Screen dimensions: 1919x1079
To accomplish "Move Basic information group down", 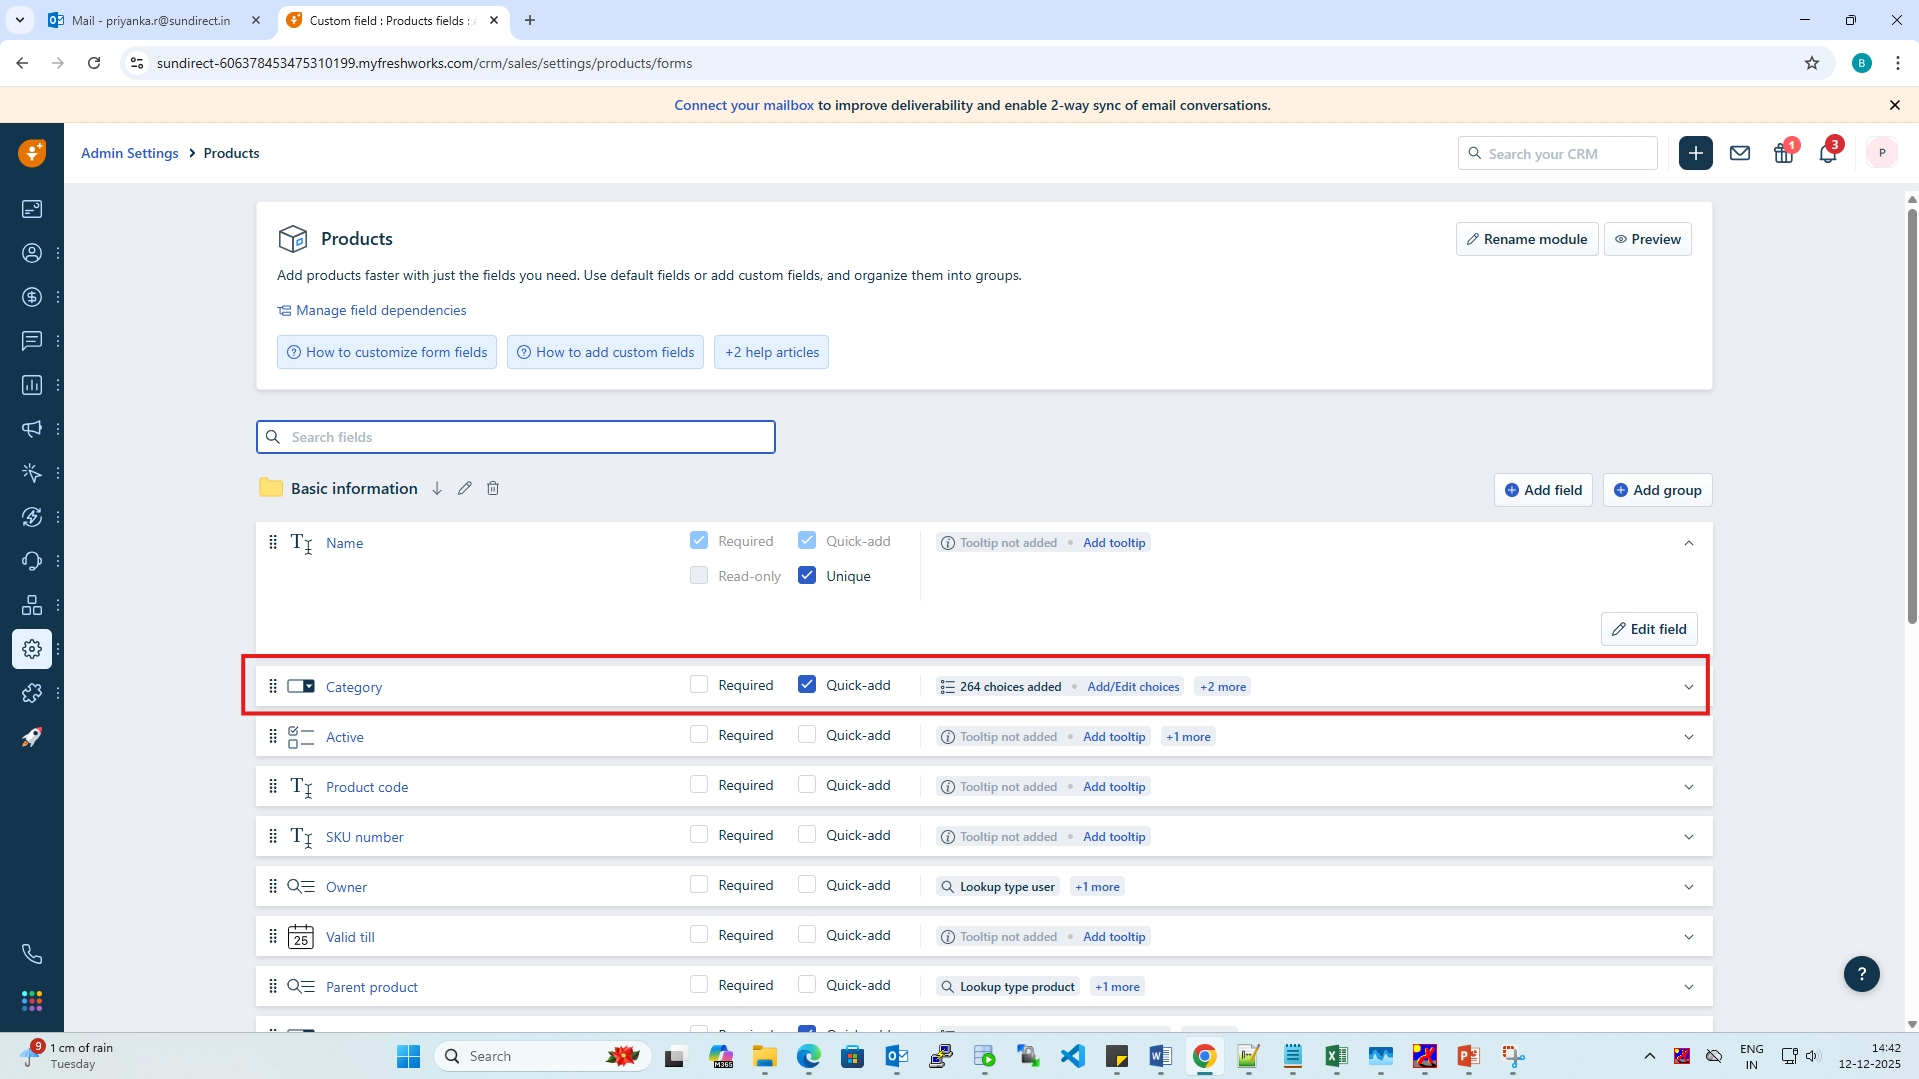I will point(437,488).
